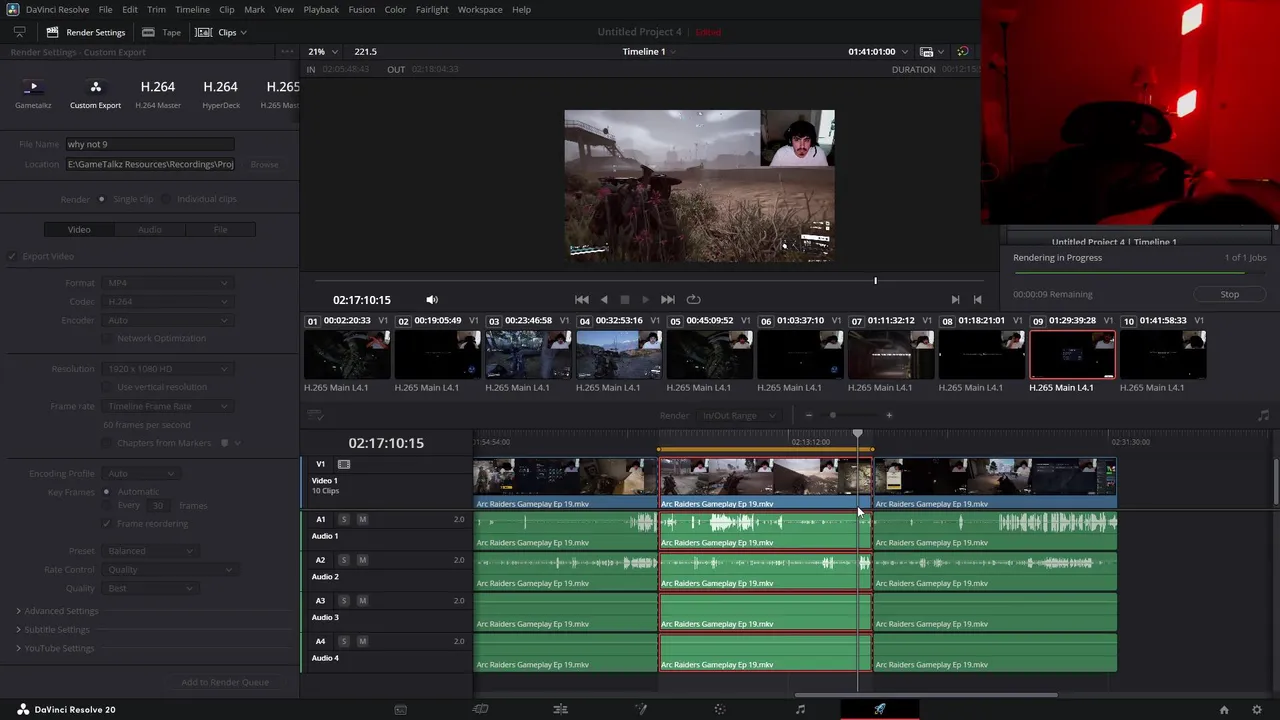Open Render Settings panel options three dots
This screenshot has width=1280, height=720.
[288, 52]
